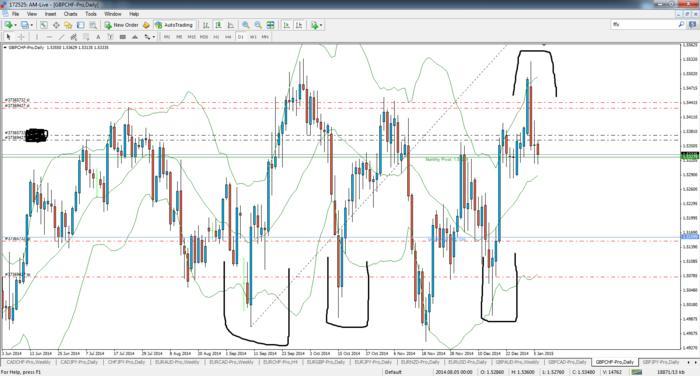Zoom out on the chart
This screenshot has height=376, width=700.
pyautogui.click(x=258, y=25)
